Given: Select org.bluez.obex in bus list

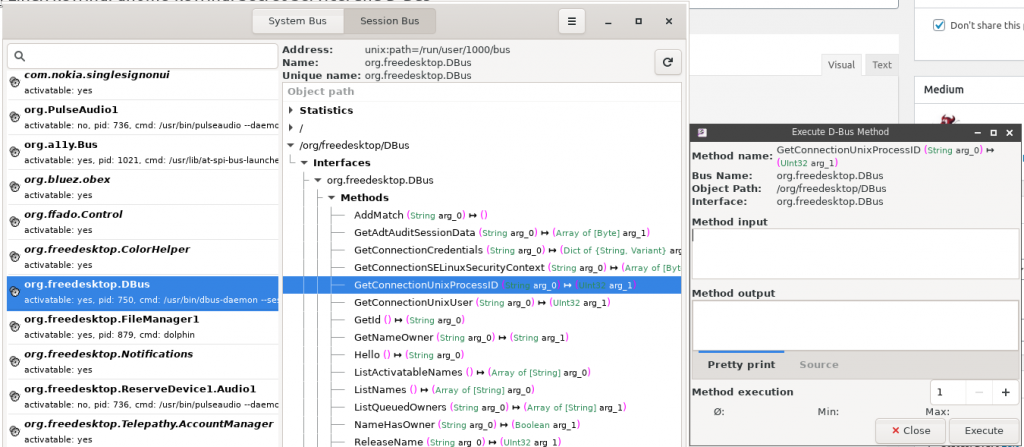Looking at the screenshot, I should pyautogui.click(x=142, y=187).
